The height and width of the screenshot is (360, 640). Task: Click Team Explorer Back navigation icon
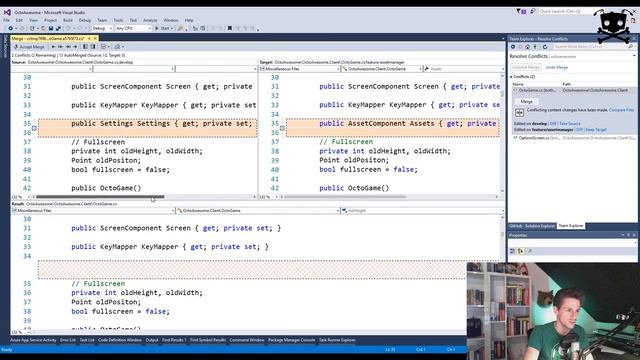click(x=513, y=47)
